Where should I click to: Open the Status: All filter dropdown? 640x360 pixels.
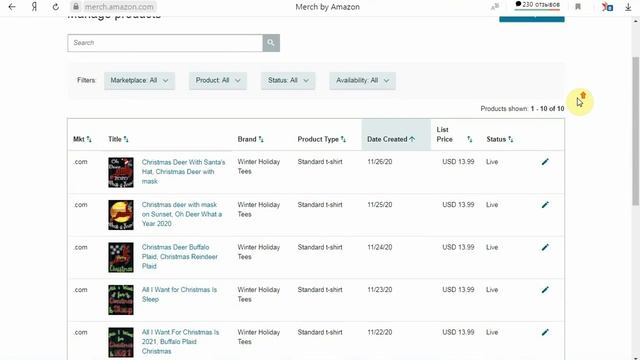coord(288,80)
